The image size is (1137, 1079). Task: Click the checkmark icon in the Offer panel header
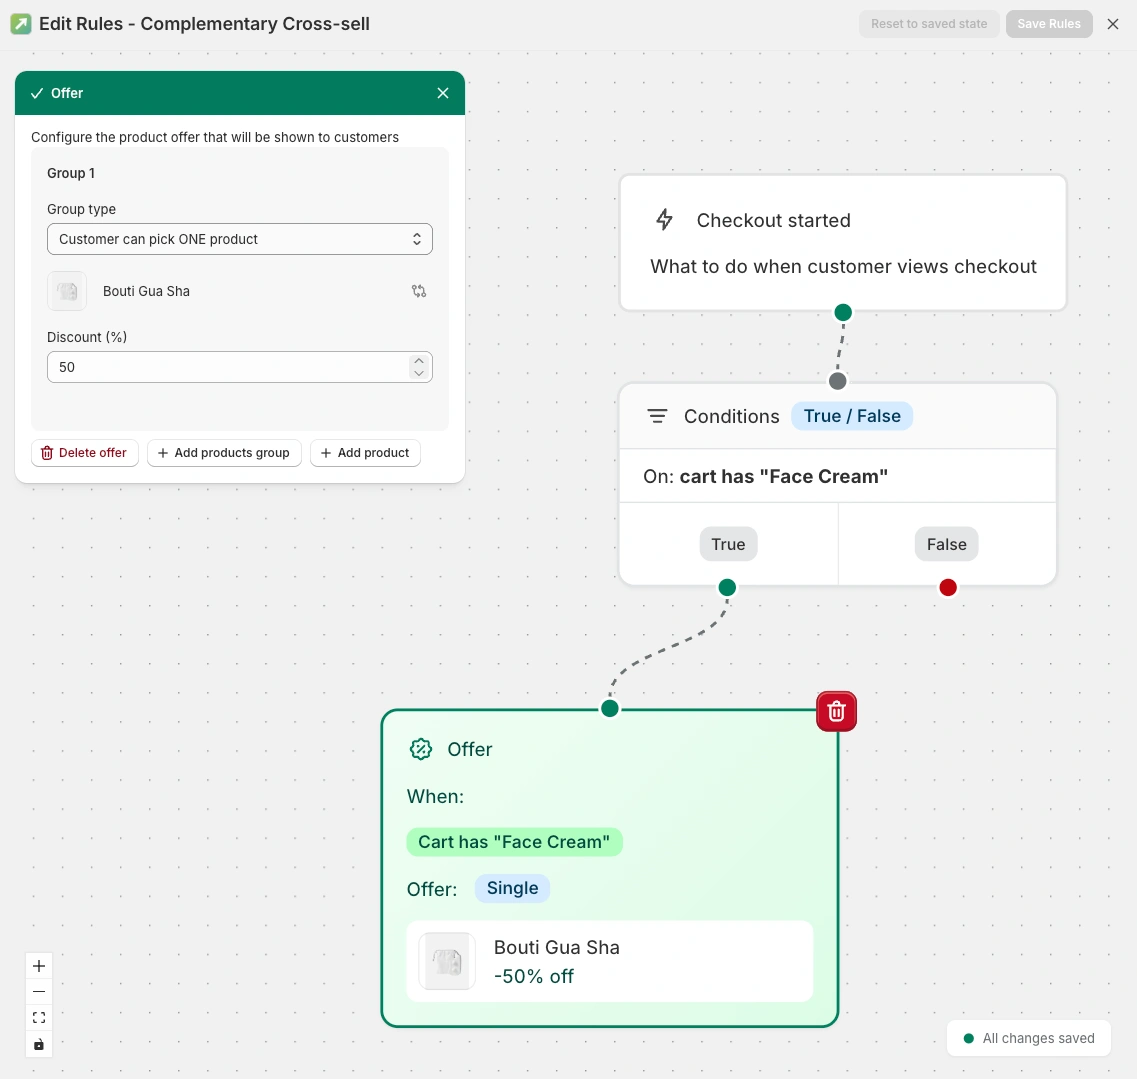click(37, 92)
